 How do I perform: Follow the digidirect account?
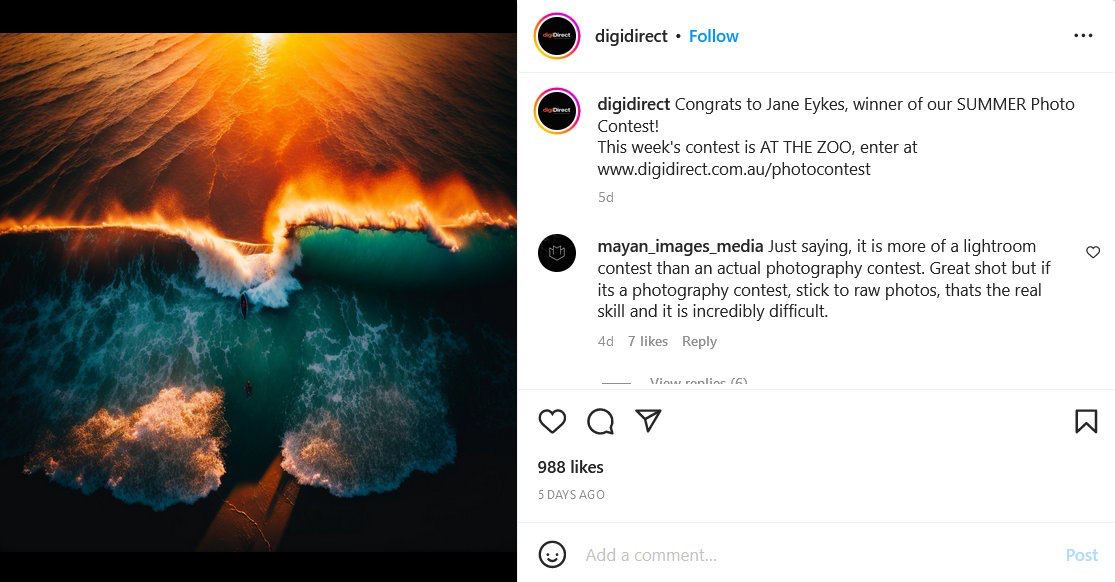(x=713, y=36)
